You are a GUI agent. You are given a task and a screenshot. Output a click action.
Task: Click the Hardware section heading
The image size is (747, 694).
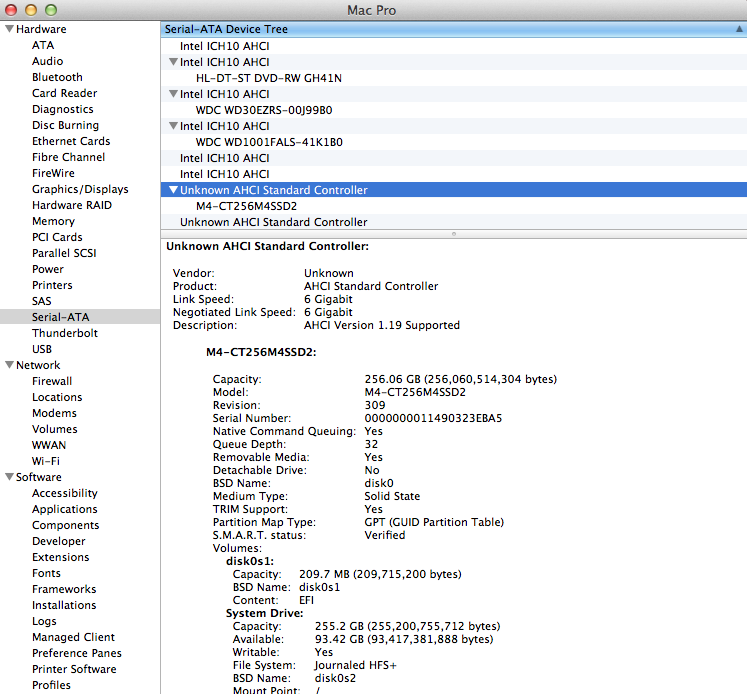point(41,29)
